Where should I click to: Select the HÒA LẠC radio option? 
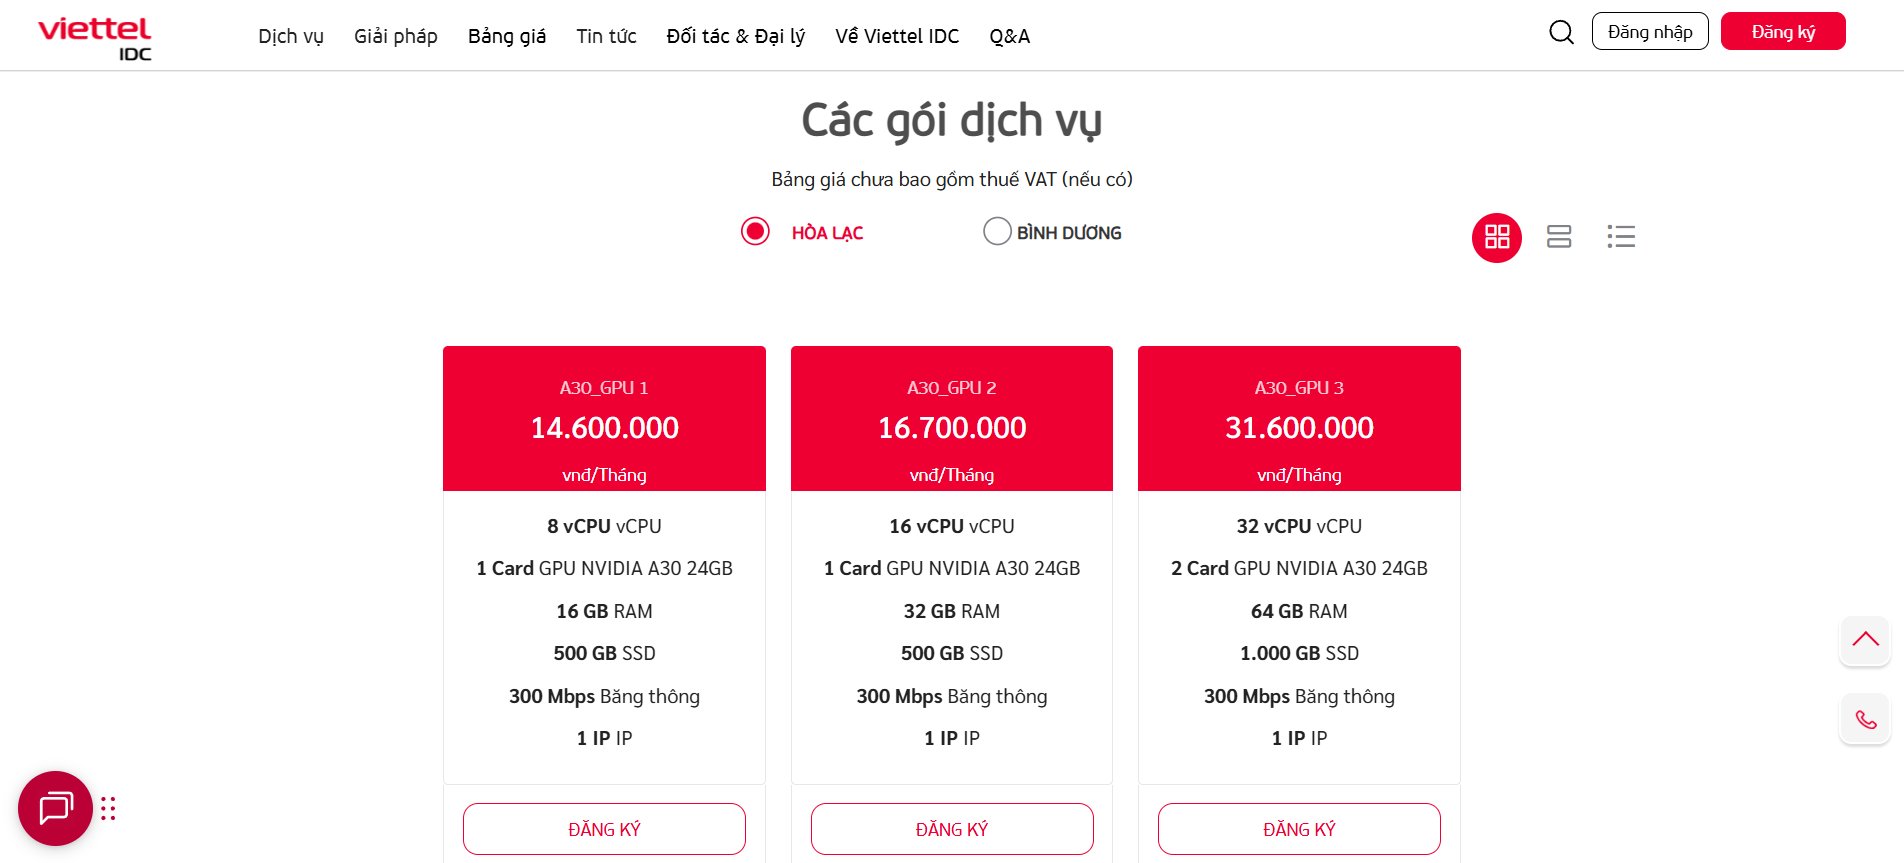[755, 232]
